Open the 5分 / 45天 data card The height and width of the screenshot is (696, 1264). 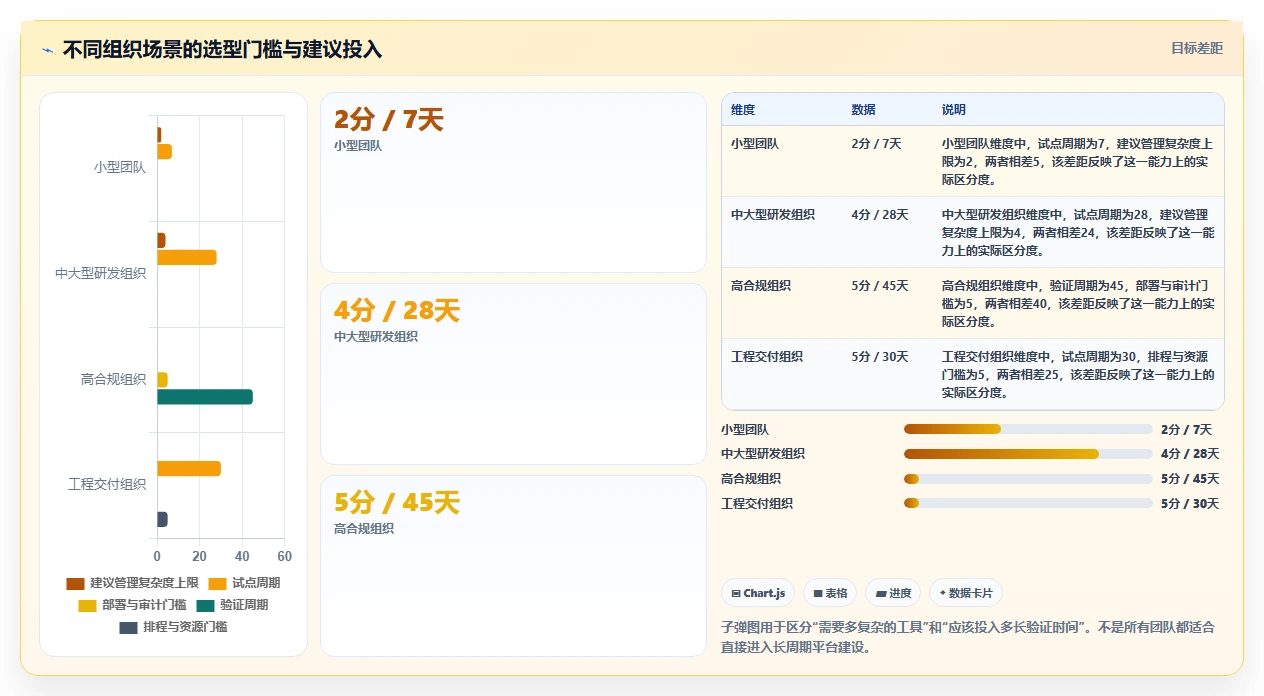coord(513,566)
